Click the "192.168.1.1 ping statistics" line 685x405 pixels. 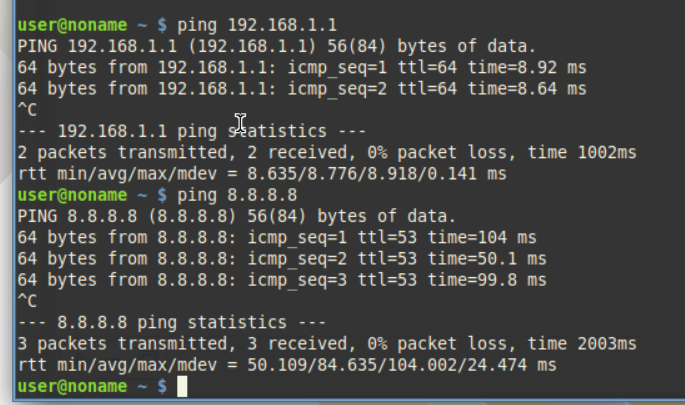(x=192, y=131)
